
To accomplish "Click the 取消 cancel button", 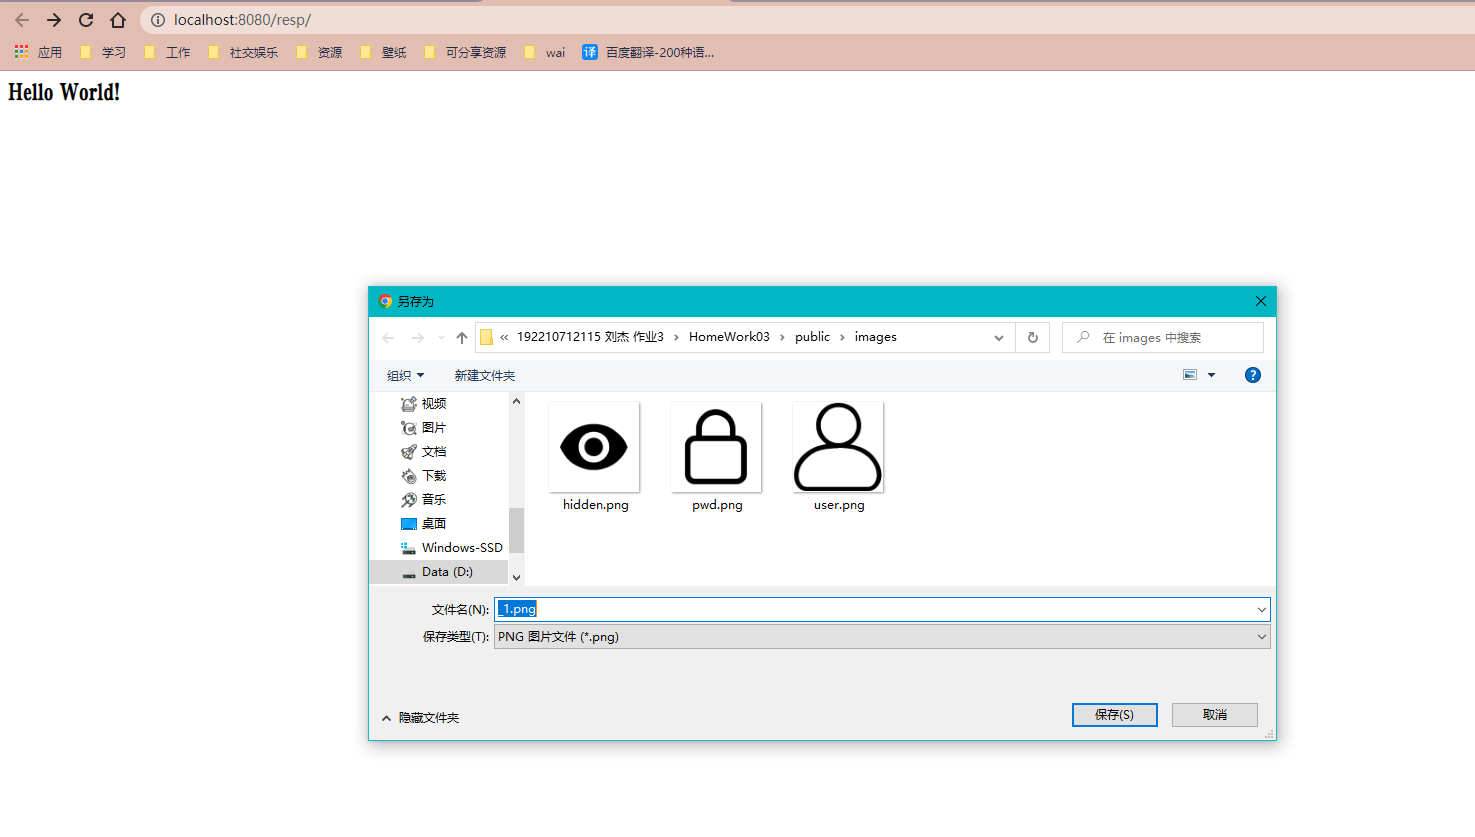I will pos(1214,715).
